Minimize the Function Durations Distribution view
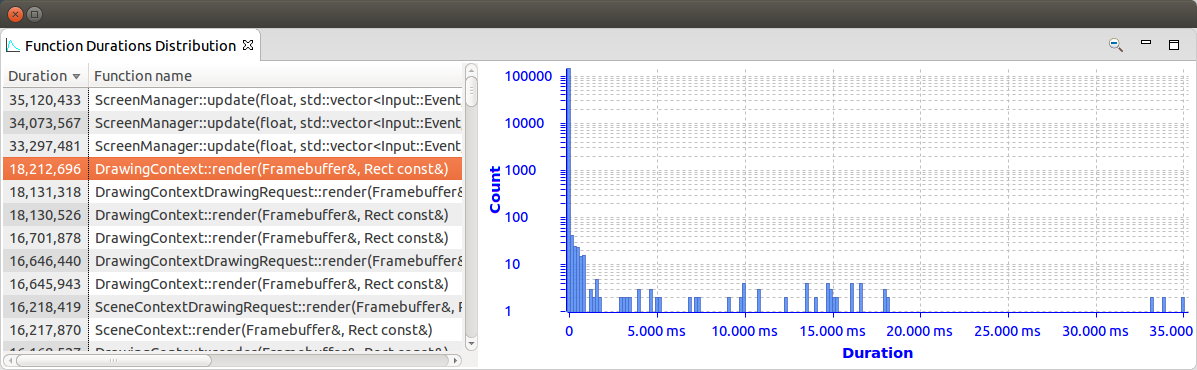The width and height of the screenshot is (1197, 370). 1145,43
